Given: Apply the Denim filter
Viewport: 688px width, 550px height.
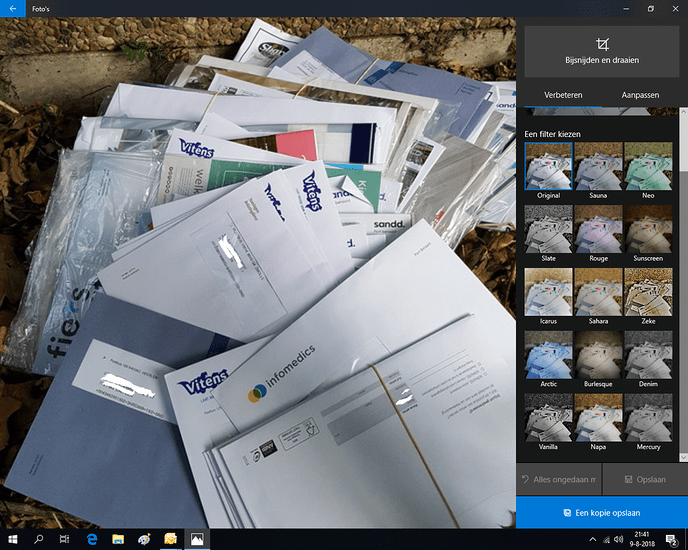Looking at the screenshot, I should [x=648, y=355].
